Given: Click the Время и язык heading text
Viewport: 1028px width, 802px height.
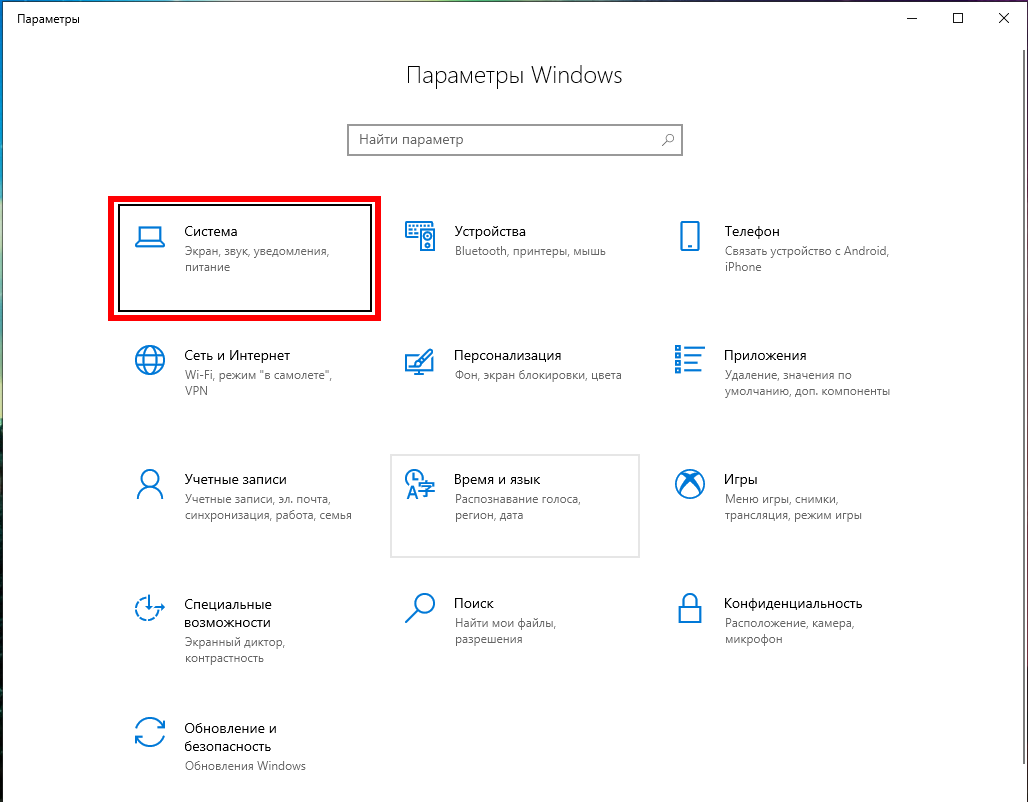Looking at the screenshot, I should pyautogui.click(x=497, y=479).
